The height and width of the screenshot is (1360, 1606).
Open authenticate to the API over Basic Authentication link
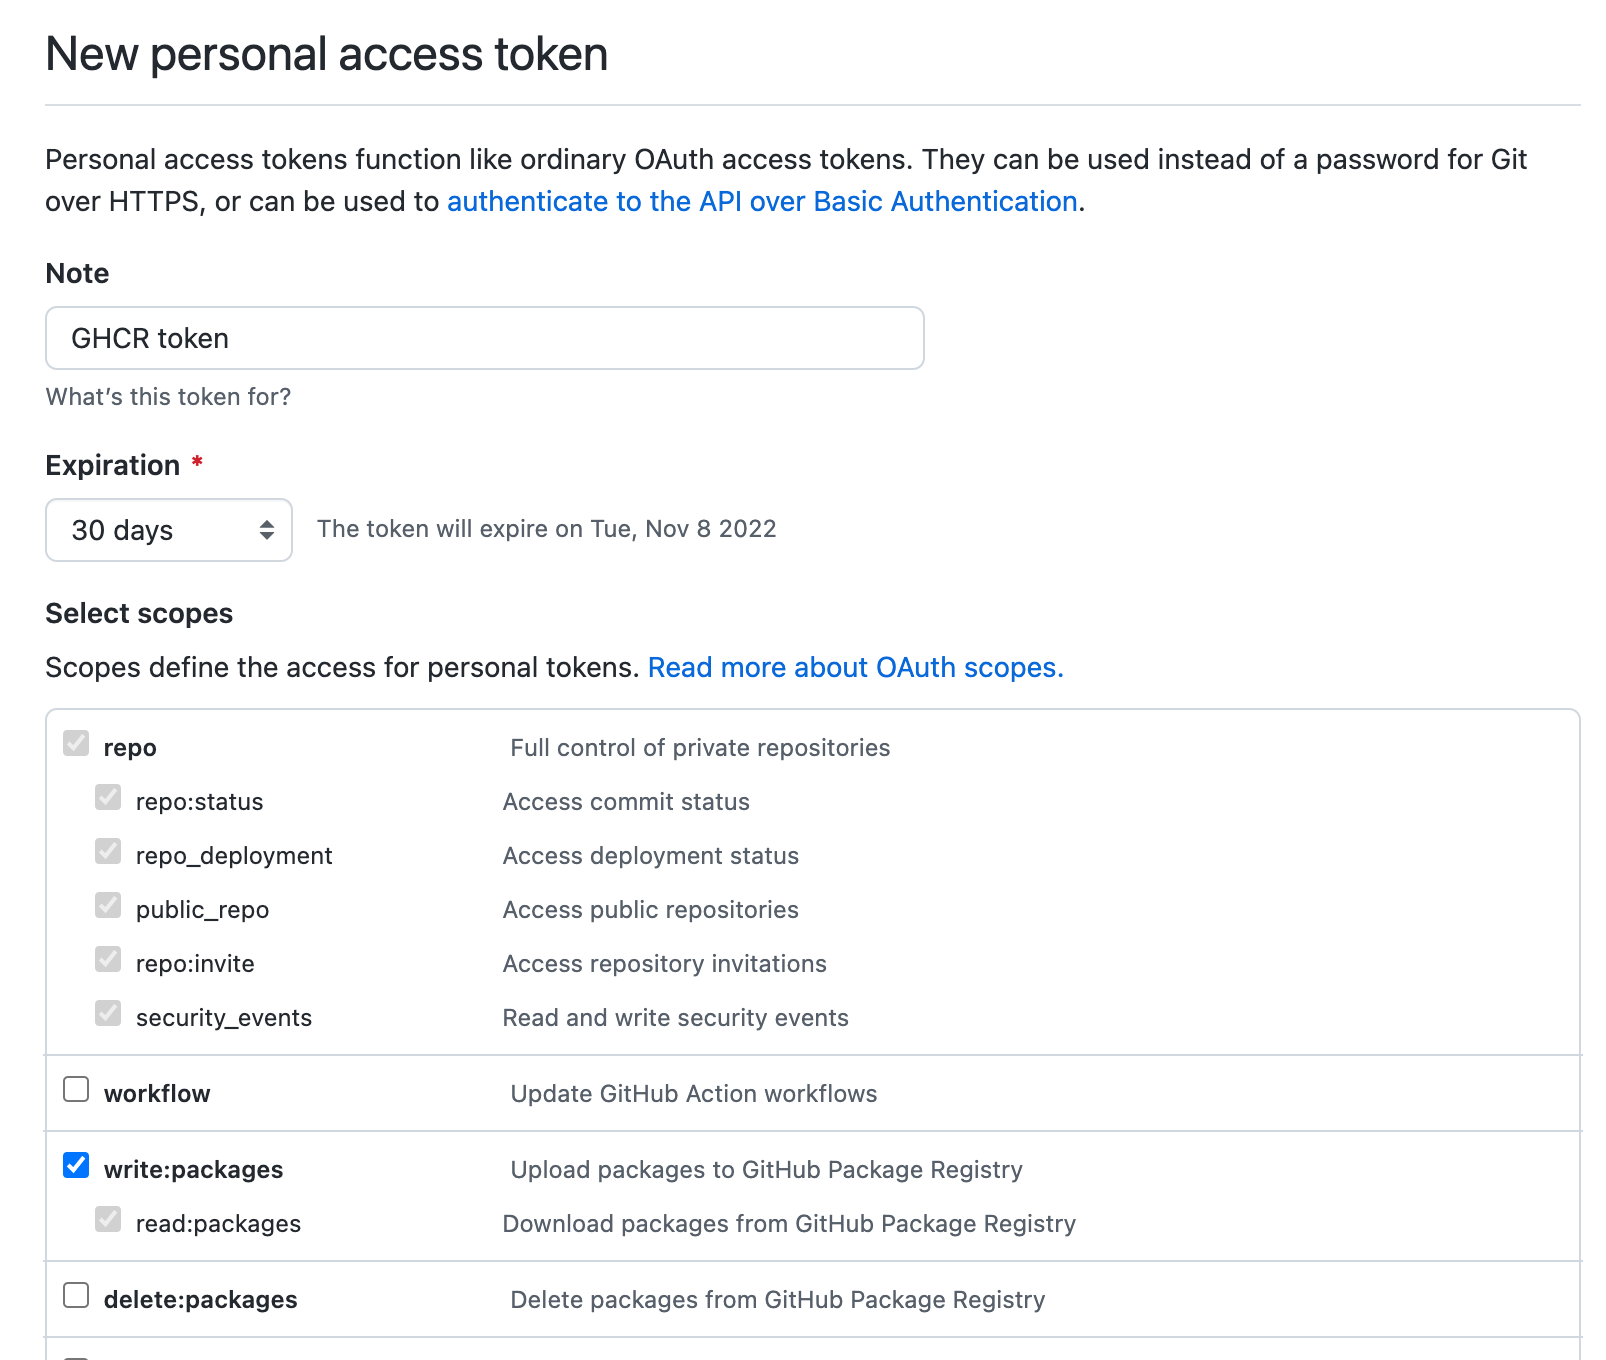[762, 202]
